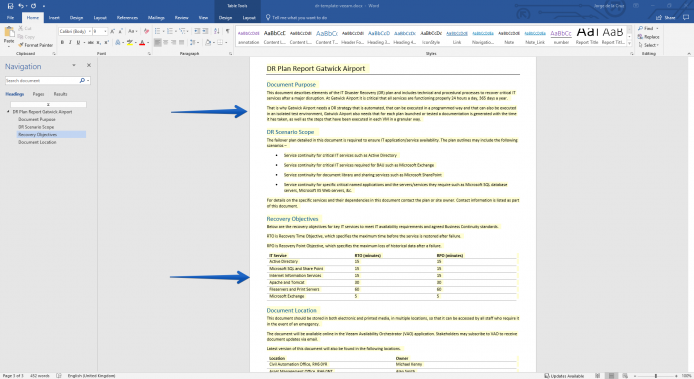
Task: Click the Share button
Action: pos(666,18)
